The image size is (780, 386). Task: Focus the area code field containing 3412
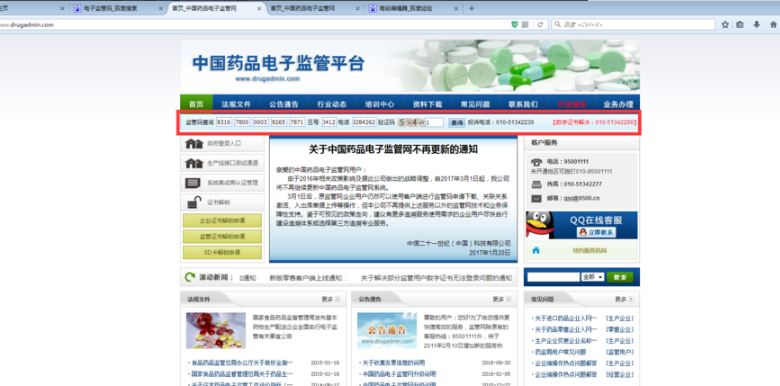[x=329, y=122]
